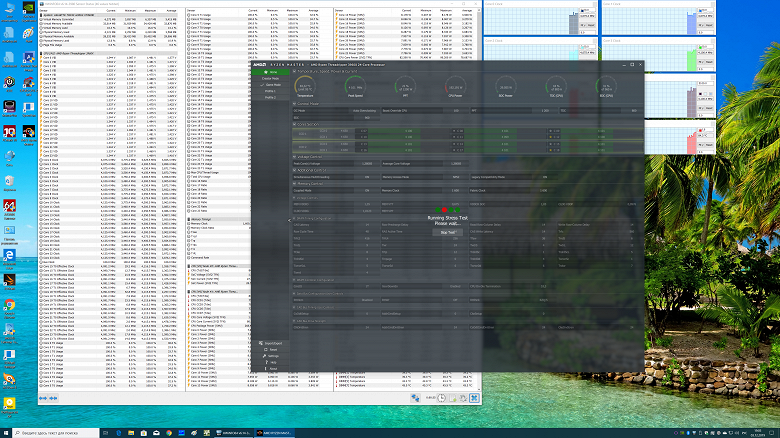Click the CPU Power gauge

coord(455,86)
